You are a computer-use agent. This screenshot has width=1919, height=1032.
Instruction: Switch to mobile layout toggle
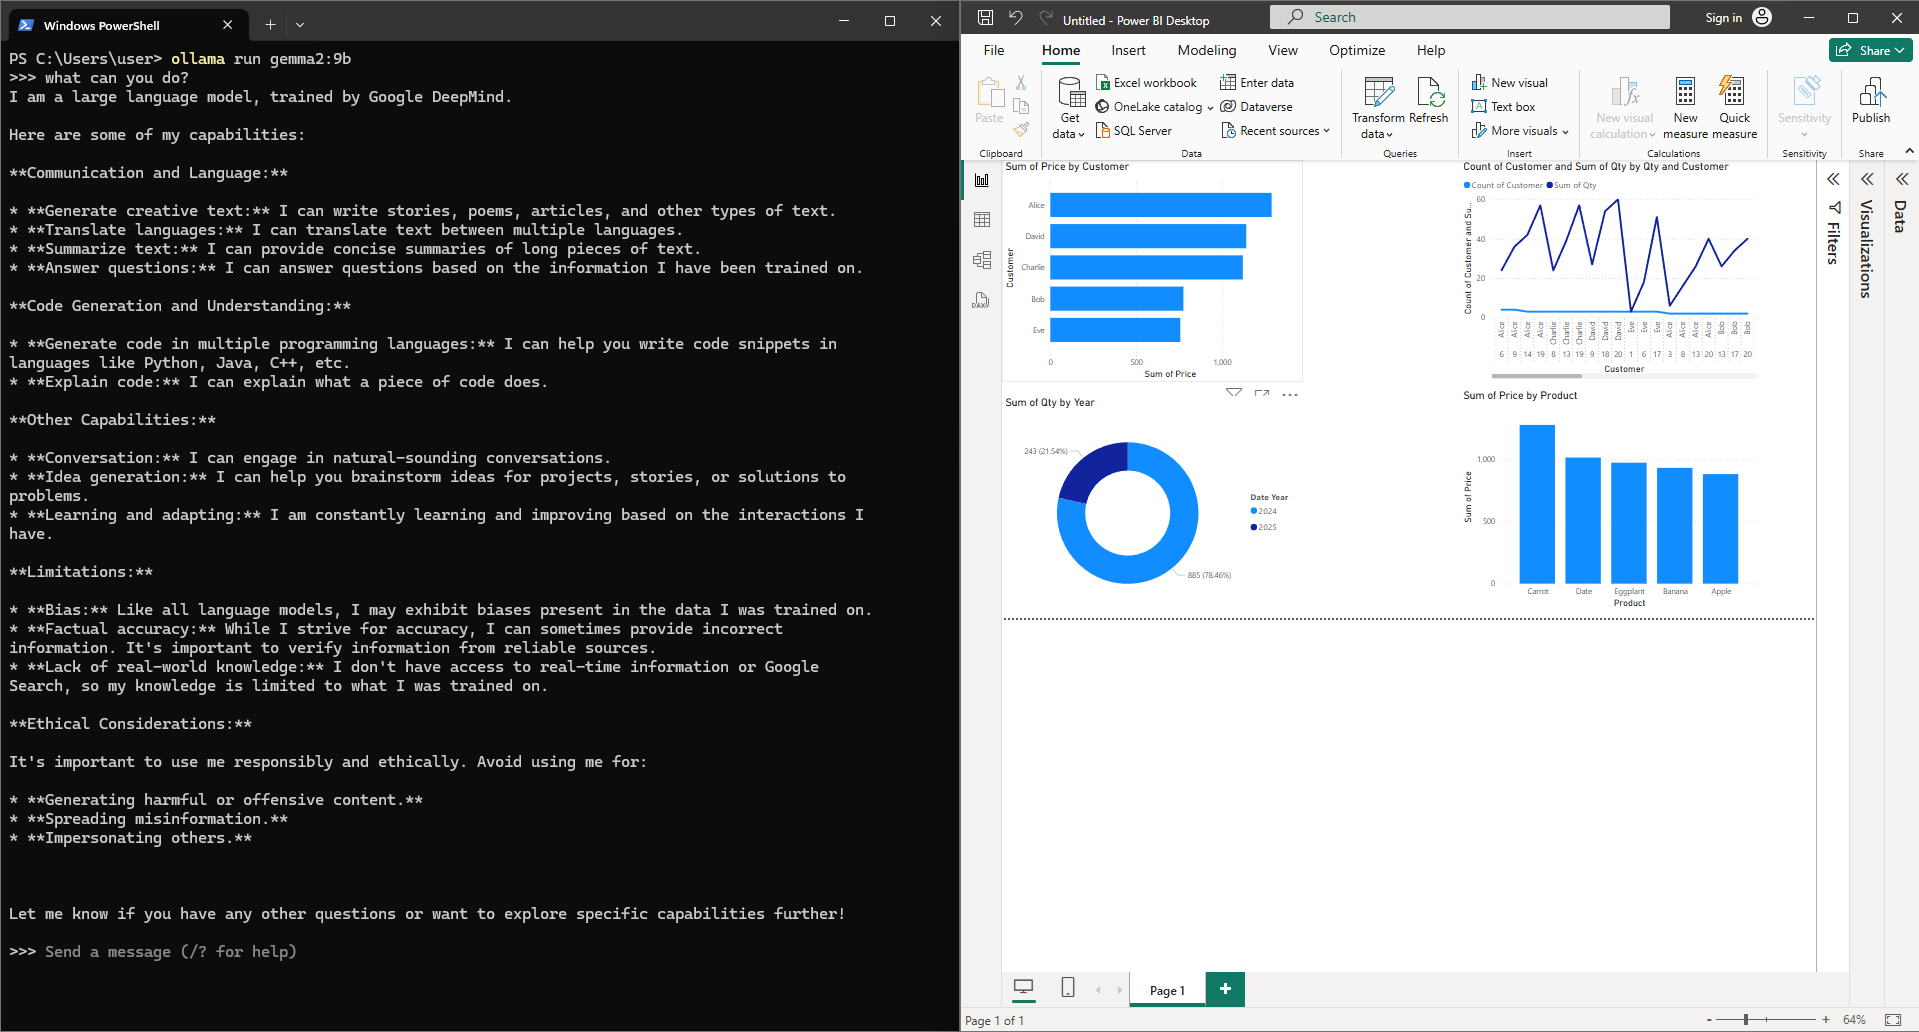tap(1068, 988)
